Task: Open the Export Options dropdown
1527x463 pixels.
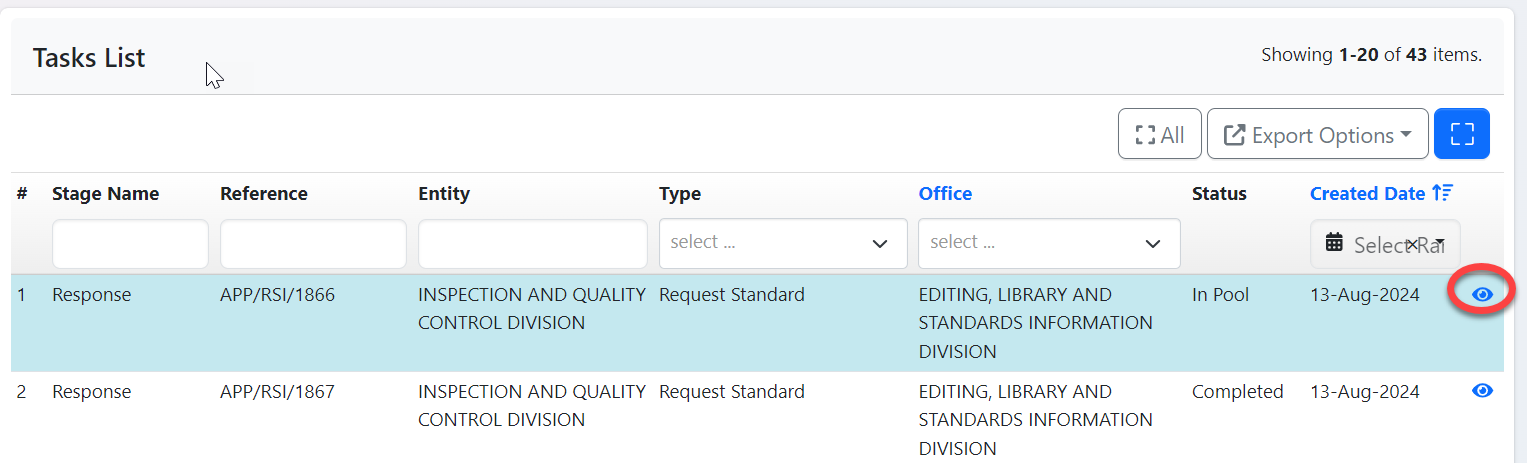Action: (x=1317, y=134)
